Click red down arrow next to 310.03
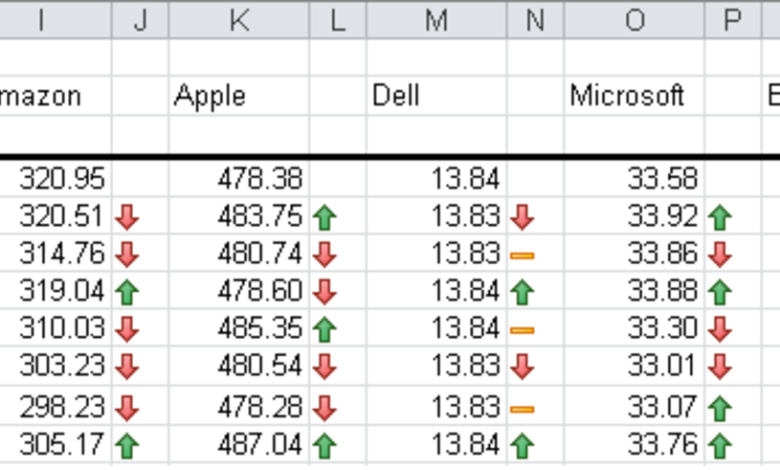This screenshot has width=780, height=470. (x=127, y=330)
